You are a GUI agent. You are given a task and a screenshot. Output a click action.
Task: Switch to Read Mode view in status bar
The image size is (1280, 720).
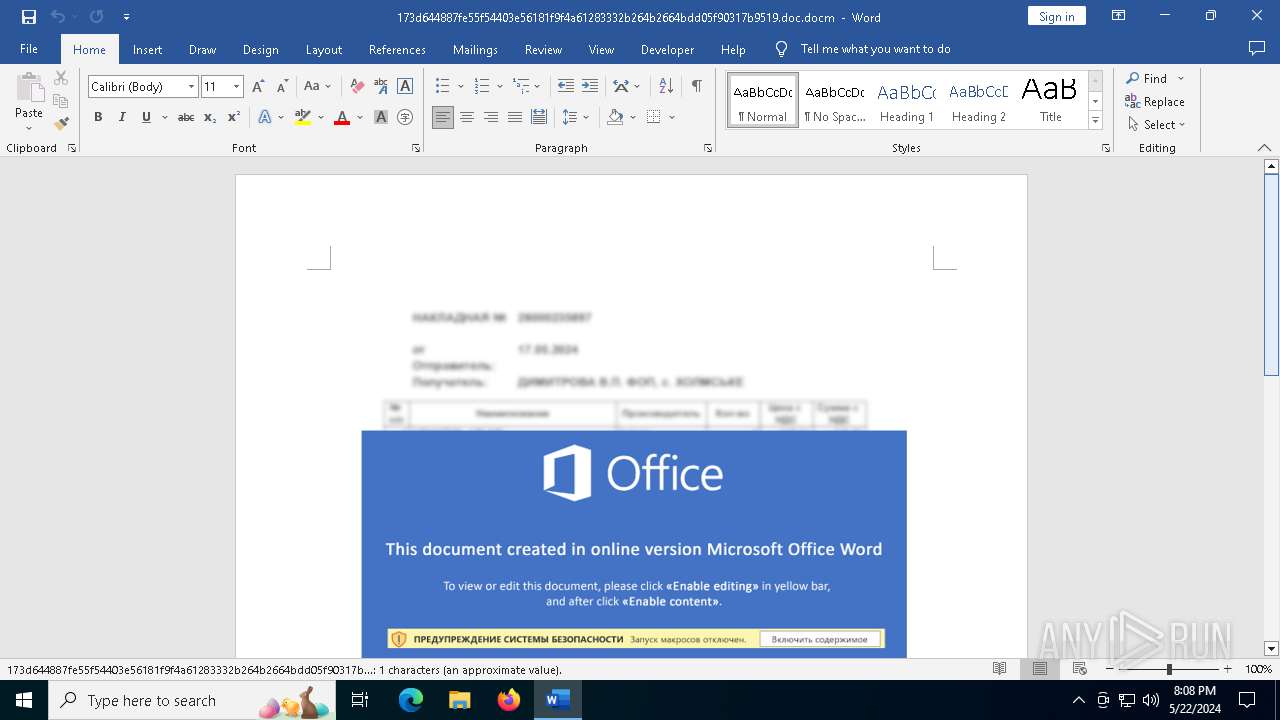pos(999,669)
